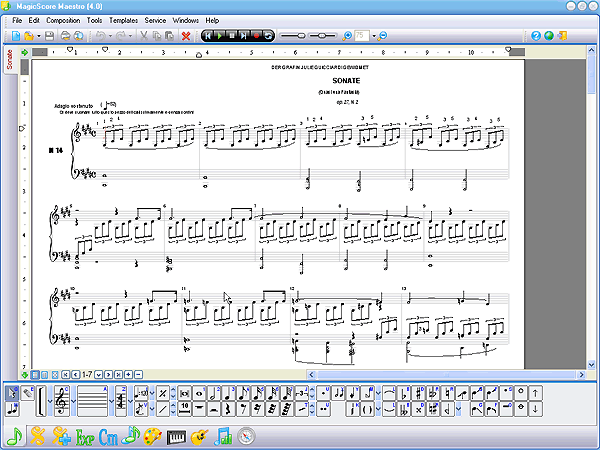Toggle loop playback button

[268, 36]
